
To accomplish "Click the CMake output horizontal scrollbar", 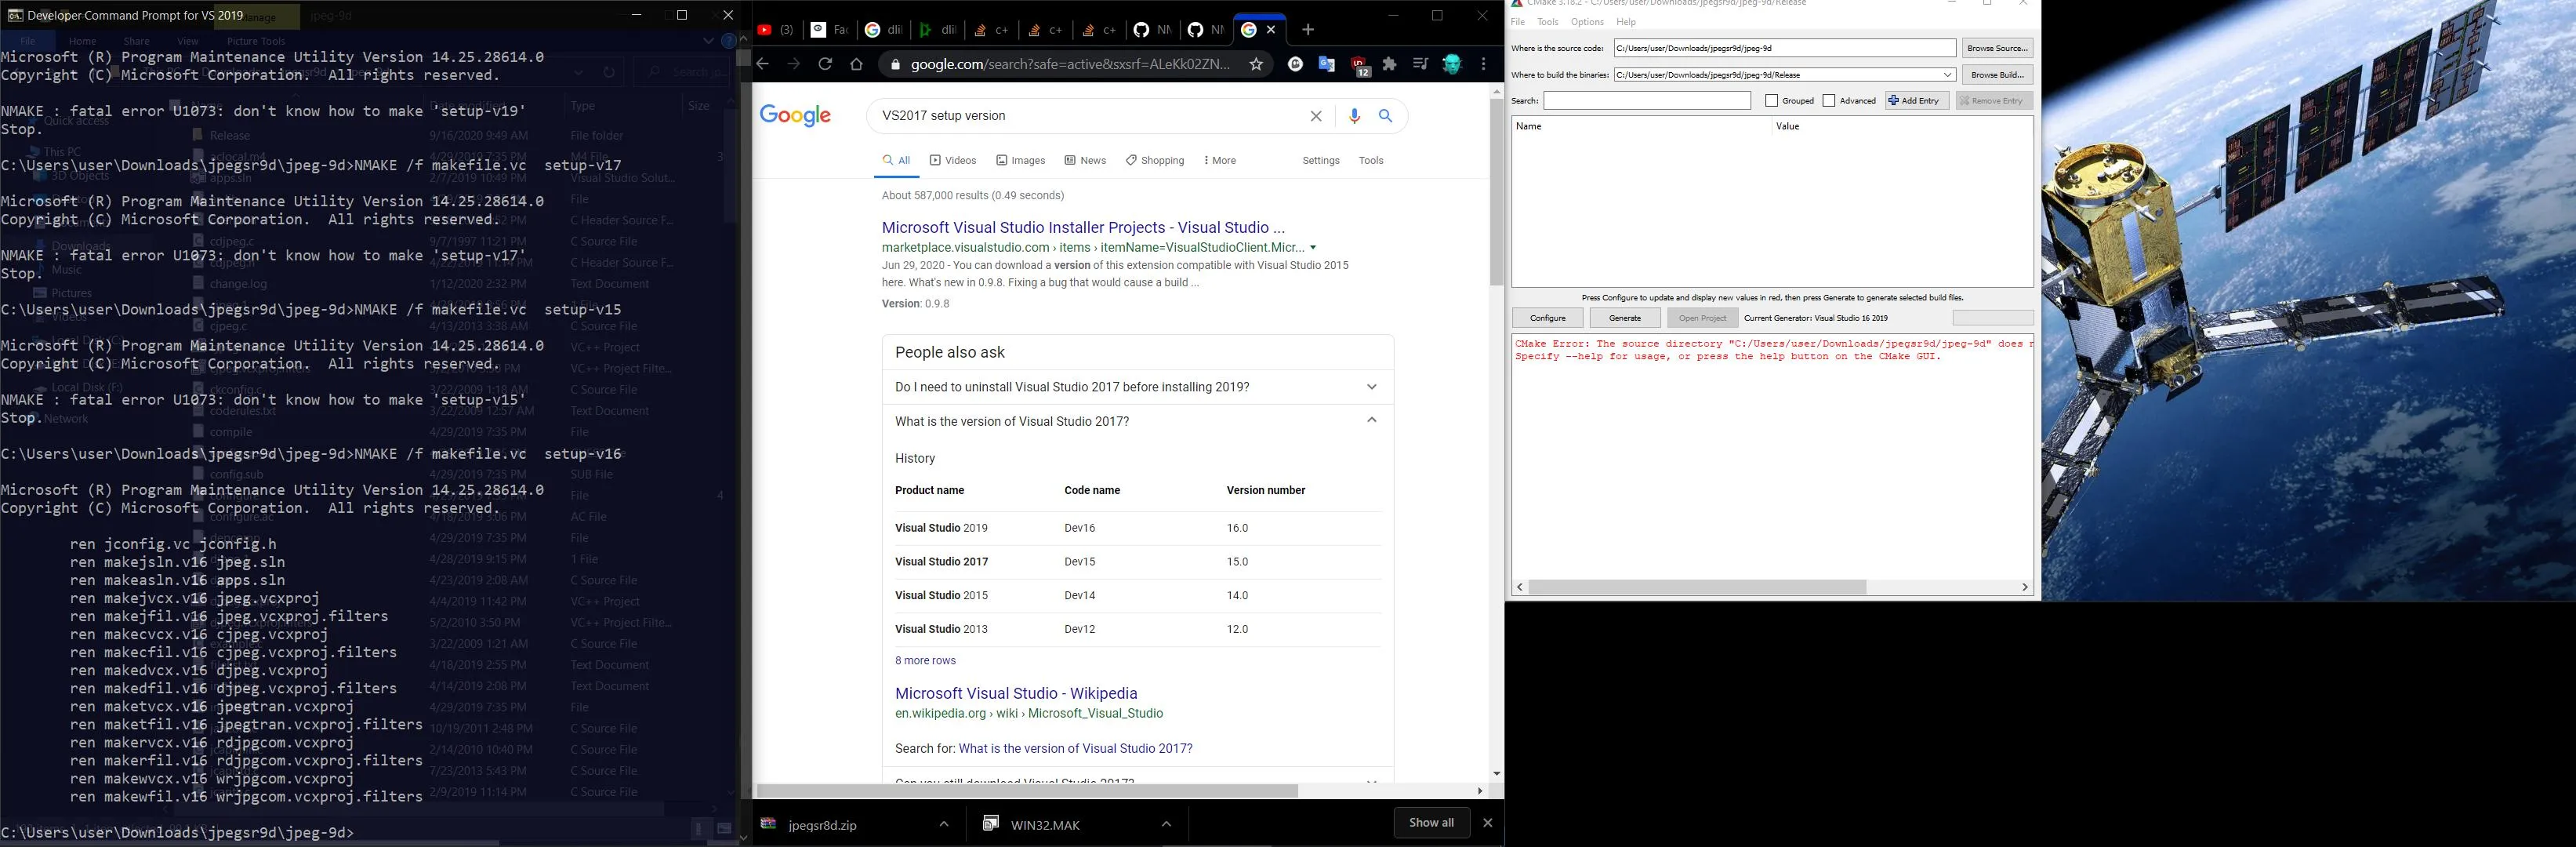I will [1697, 587].
